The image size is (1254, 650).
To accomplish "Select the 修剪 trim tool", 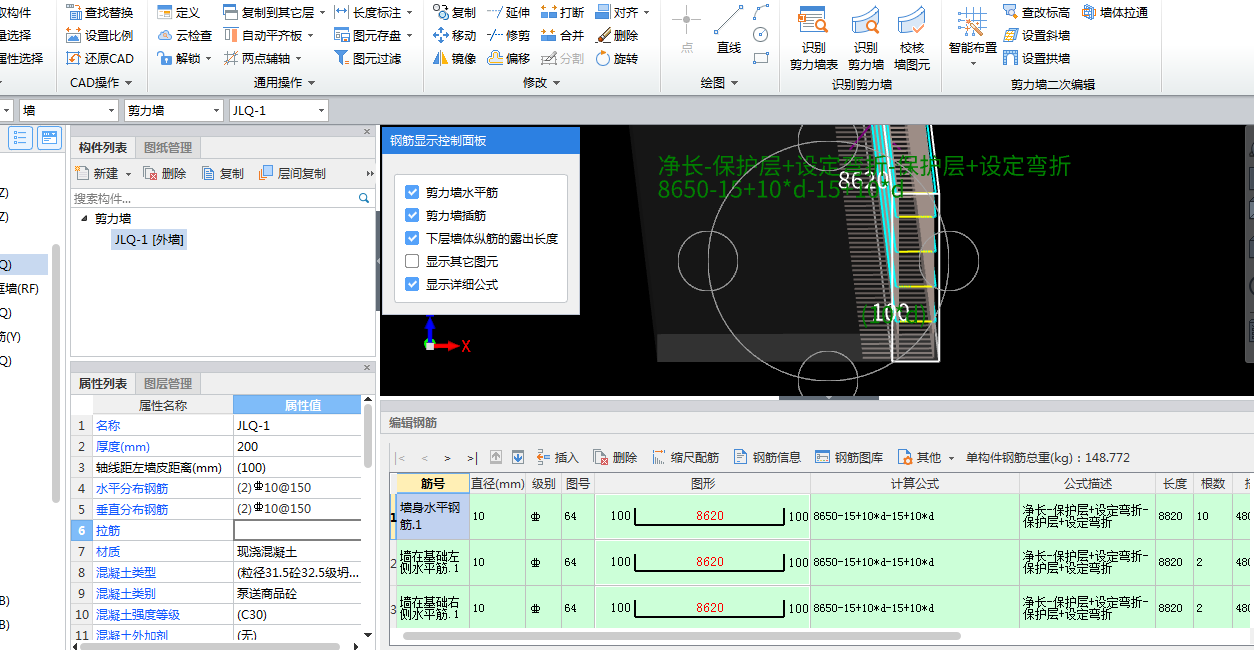I will (508, 35).
